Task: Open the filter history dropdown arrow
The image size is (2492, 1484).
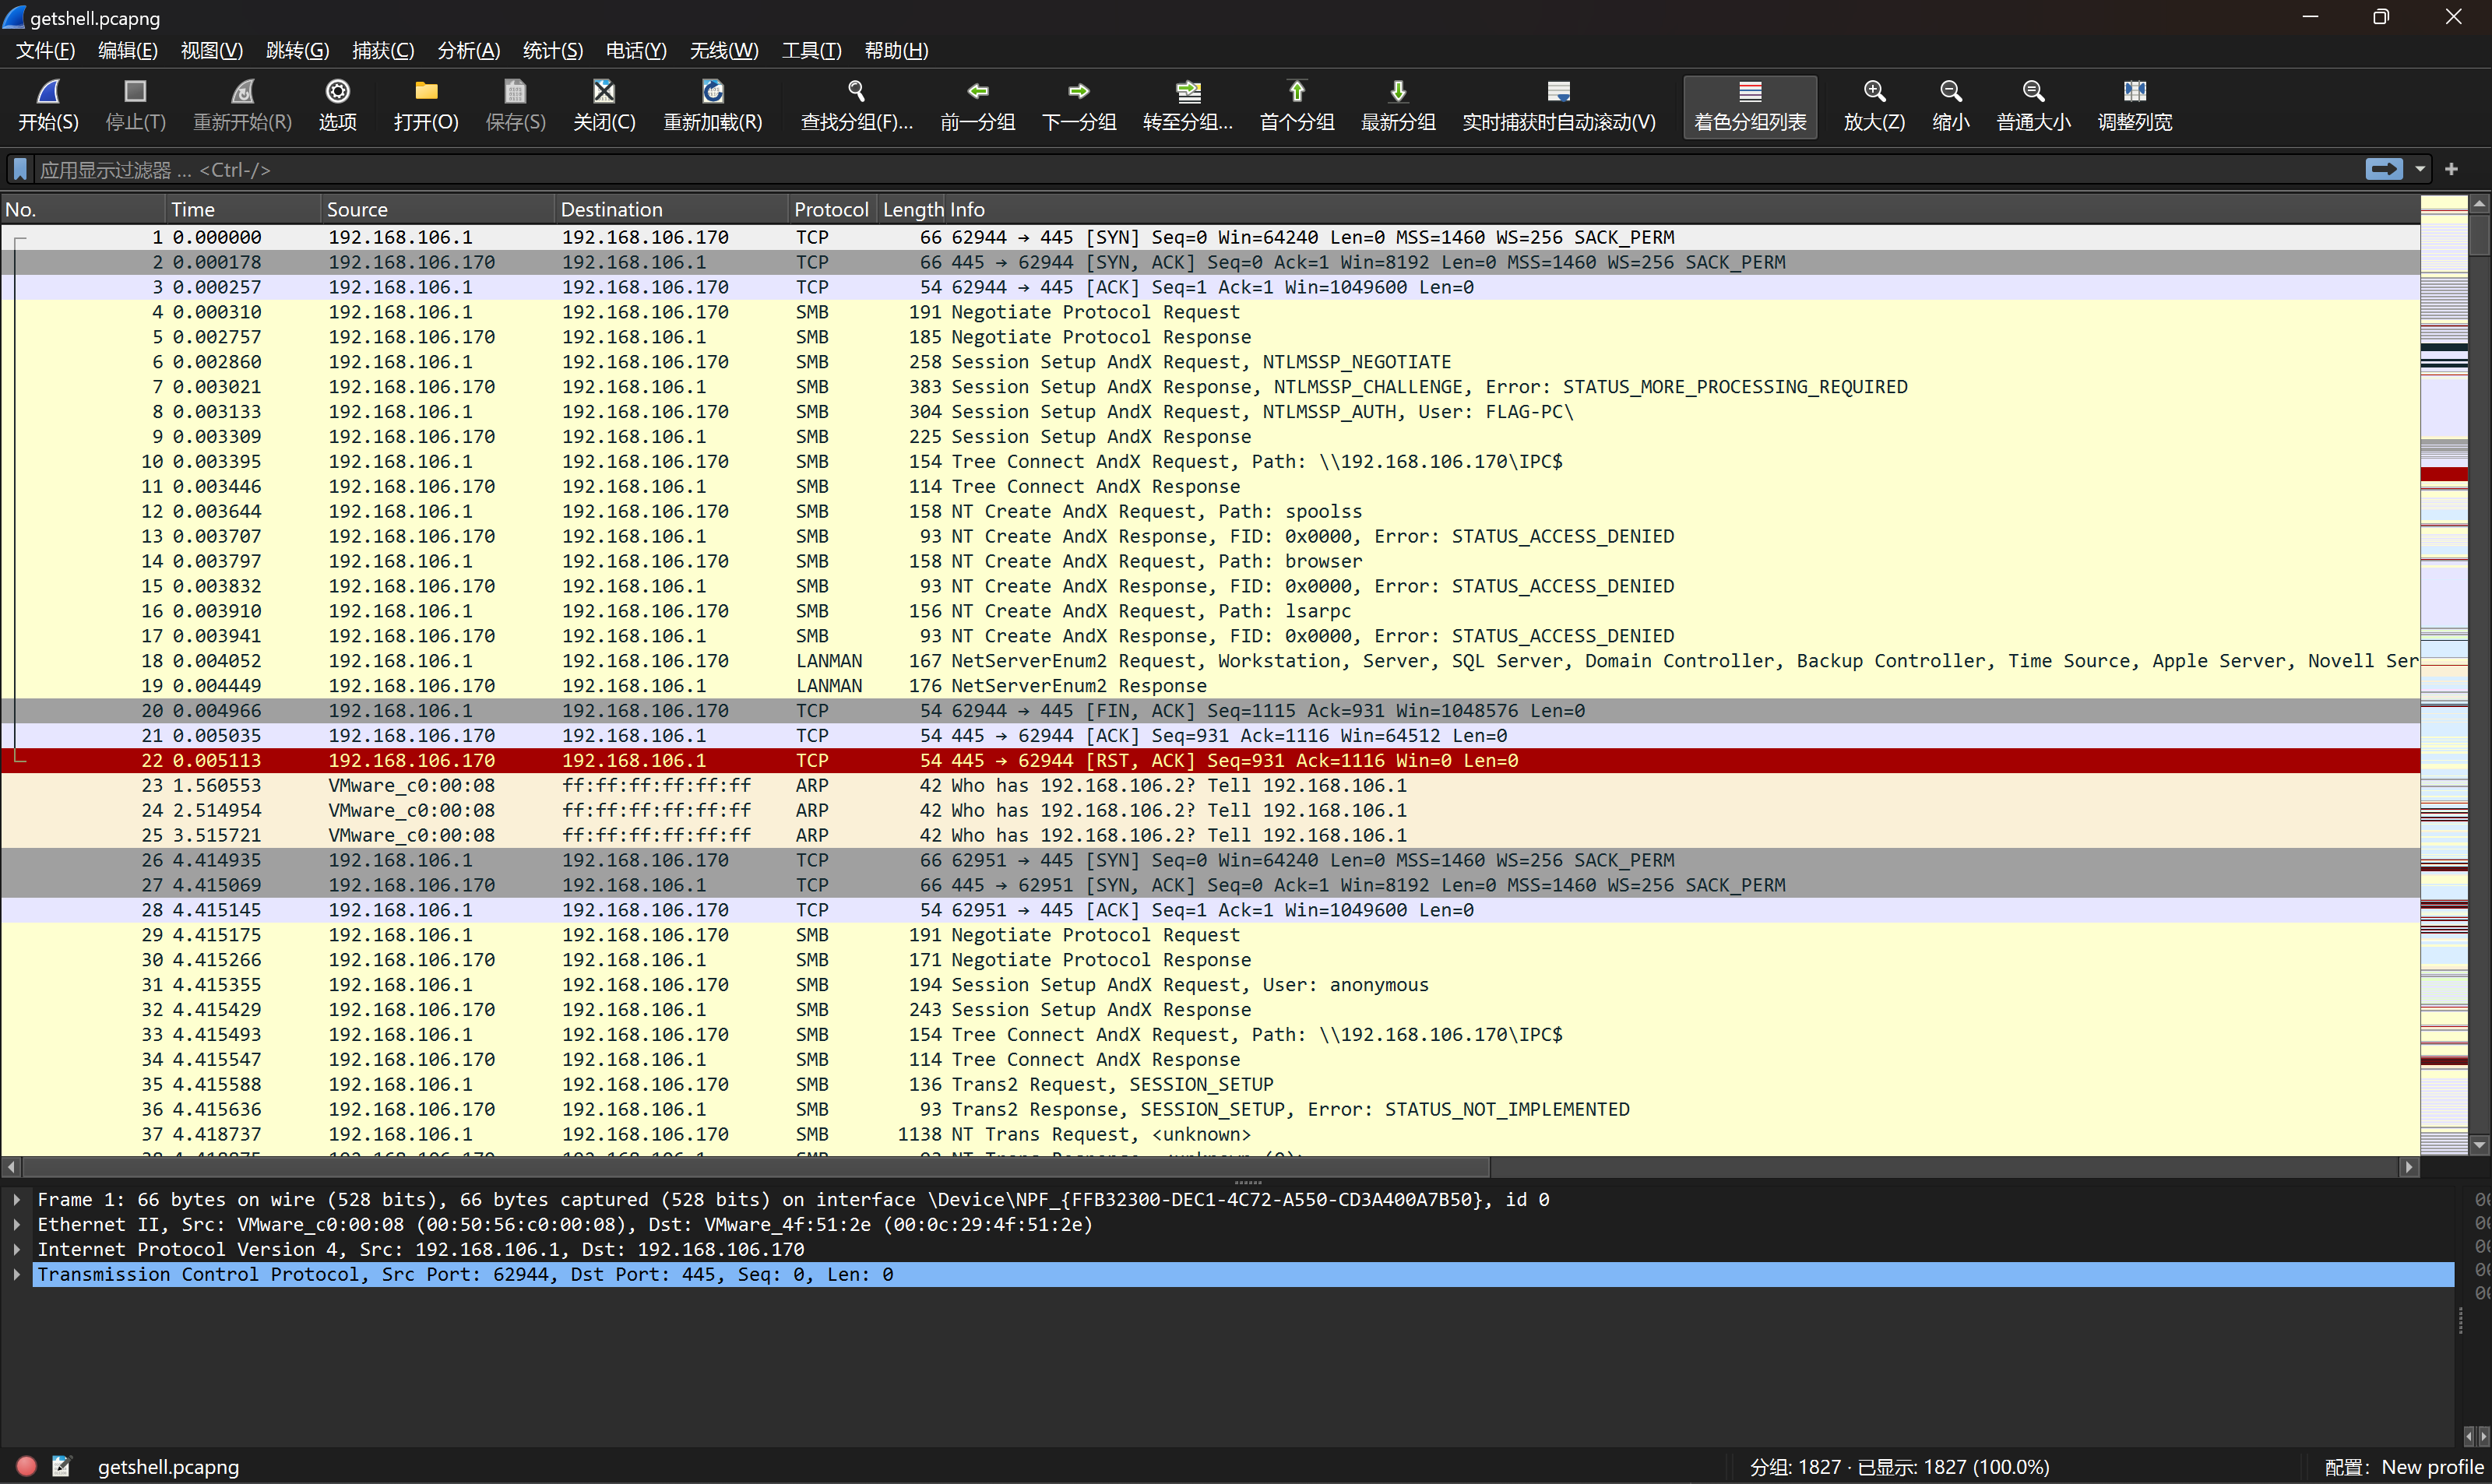Action: click(x=2420, y=169)
